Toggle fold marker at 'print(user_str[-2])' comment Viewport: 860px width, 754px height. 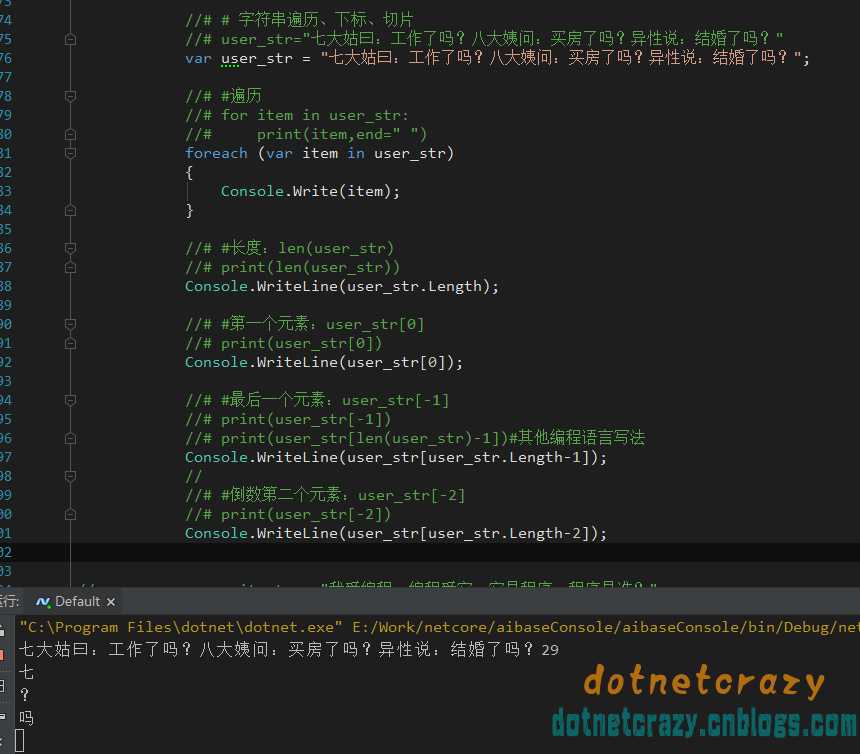pos(70,514)
